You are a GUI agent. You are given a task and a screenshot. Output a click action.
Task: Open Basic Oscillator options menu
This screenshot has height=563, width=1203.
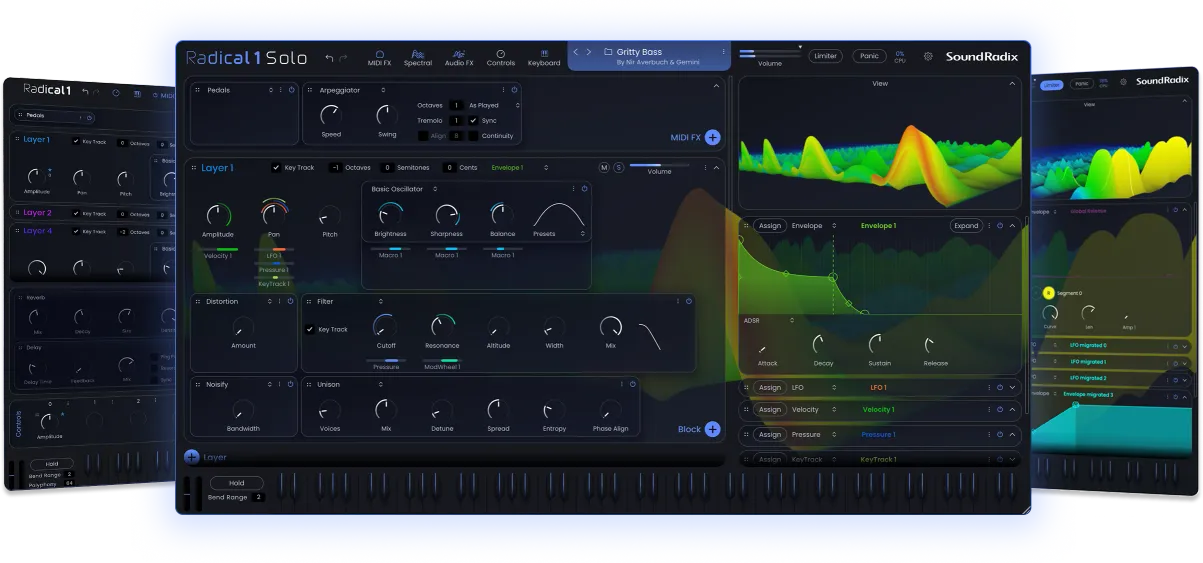(x=574, y=188)
